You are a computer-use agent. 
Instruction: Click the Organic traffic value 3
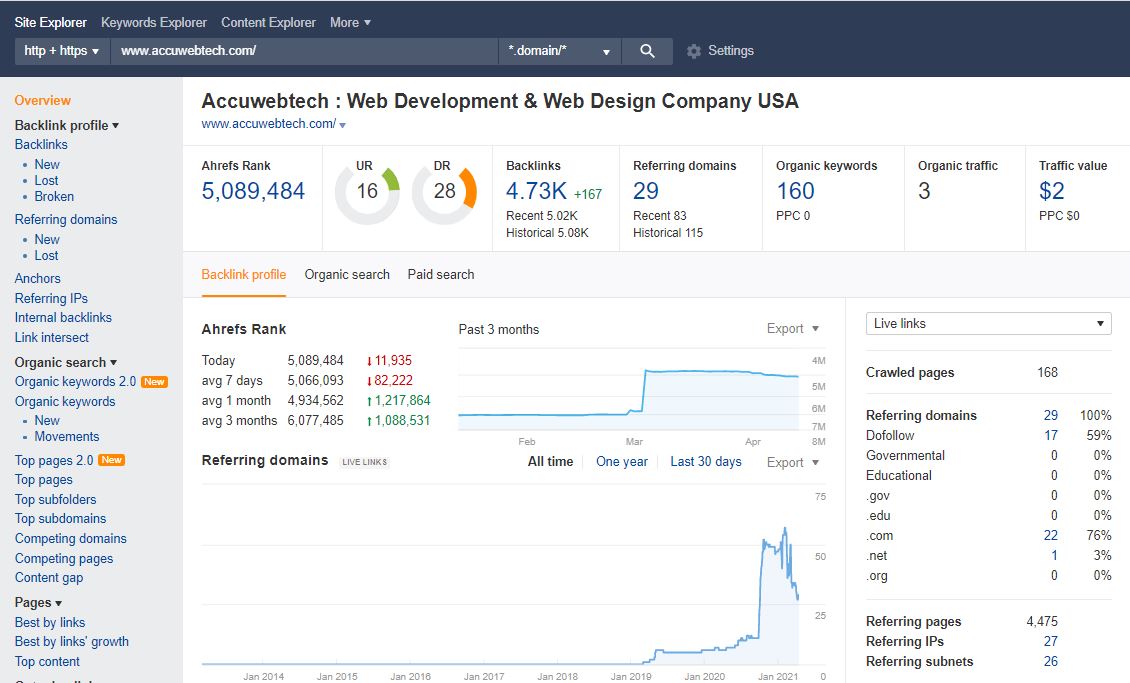924,191
